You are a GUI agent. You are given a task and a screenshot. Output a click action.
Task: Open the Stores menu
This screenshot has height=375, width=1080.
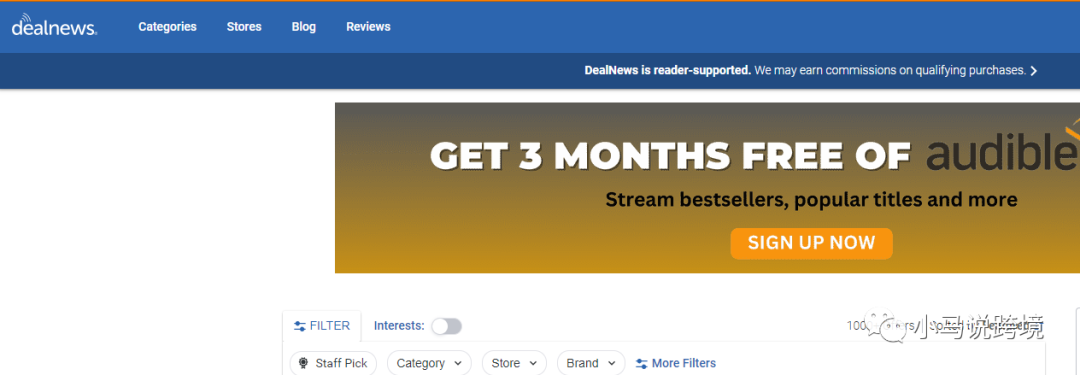[x=244, y=27]
